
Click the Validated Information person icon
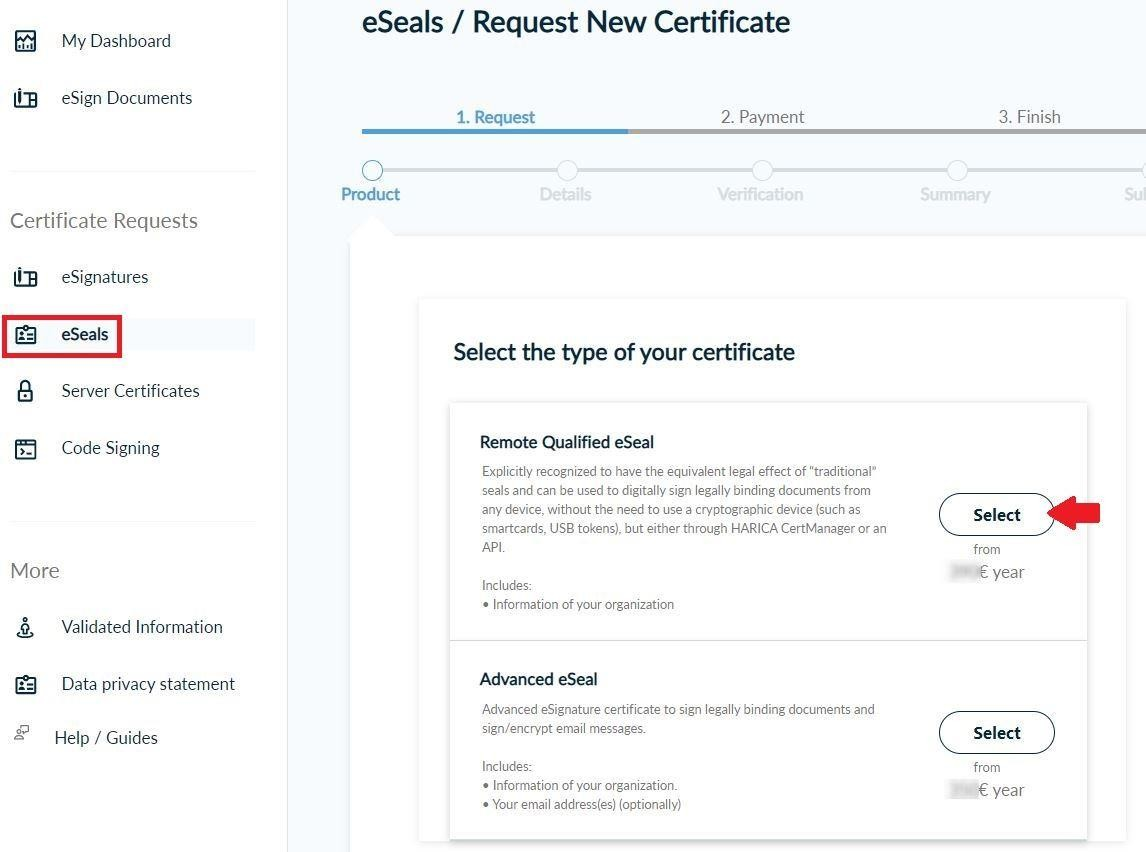tap(24, 627)
